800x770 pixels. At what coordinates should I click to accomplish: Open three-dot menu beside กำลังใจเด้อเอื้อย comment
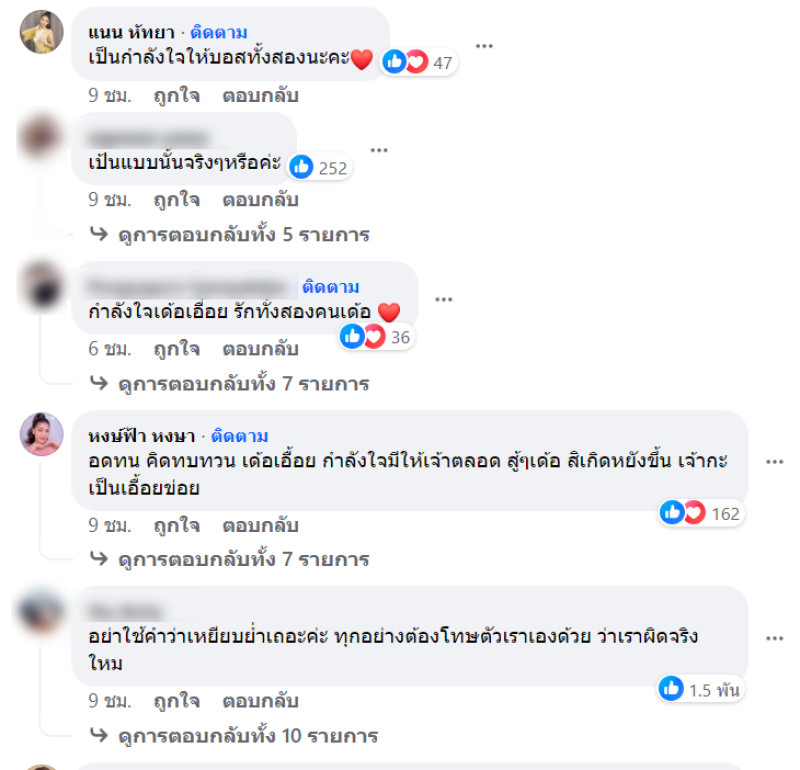click(x=443, y=299)
